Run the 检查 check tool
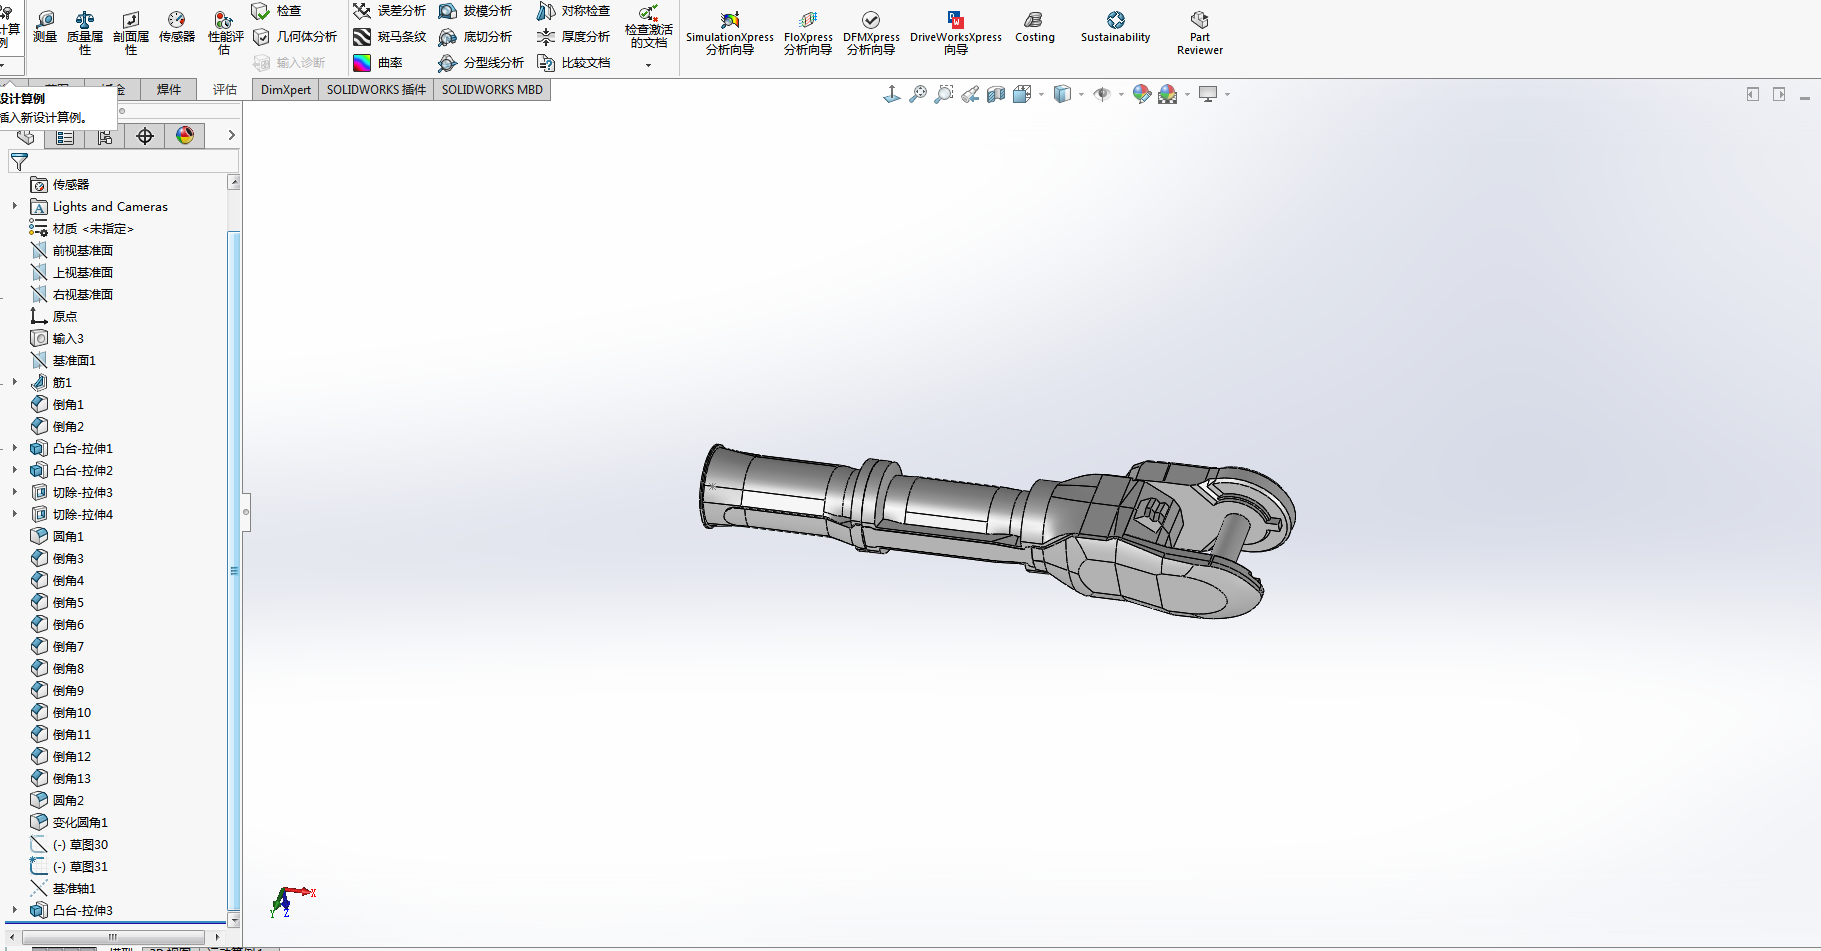The height and width of the screenshot is (951, 1821). tap(276, 11)
